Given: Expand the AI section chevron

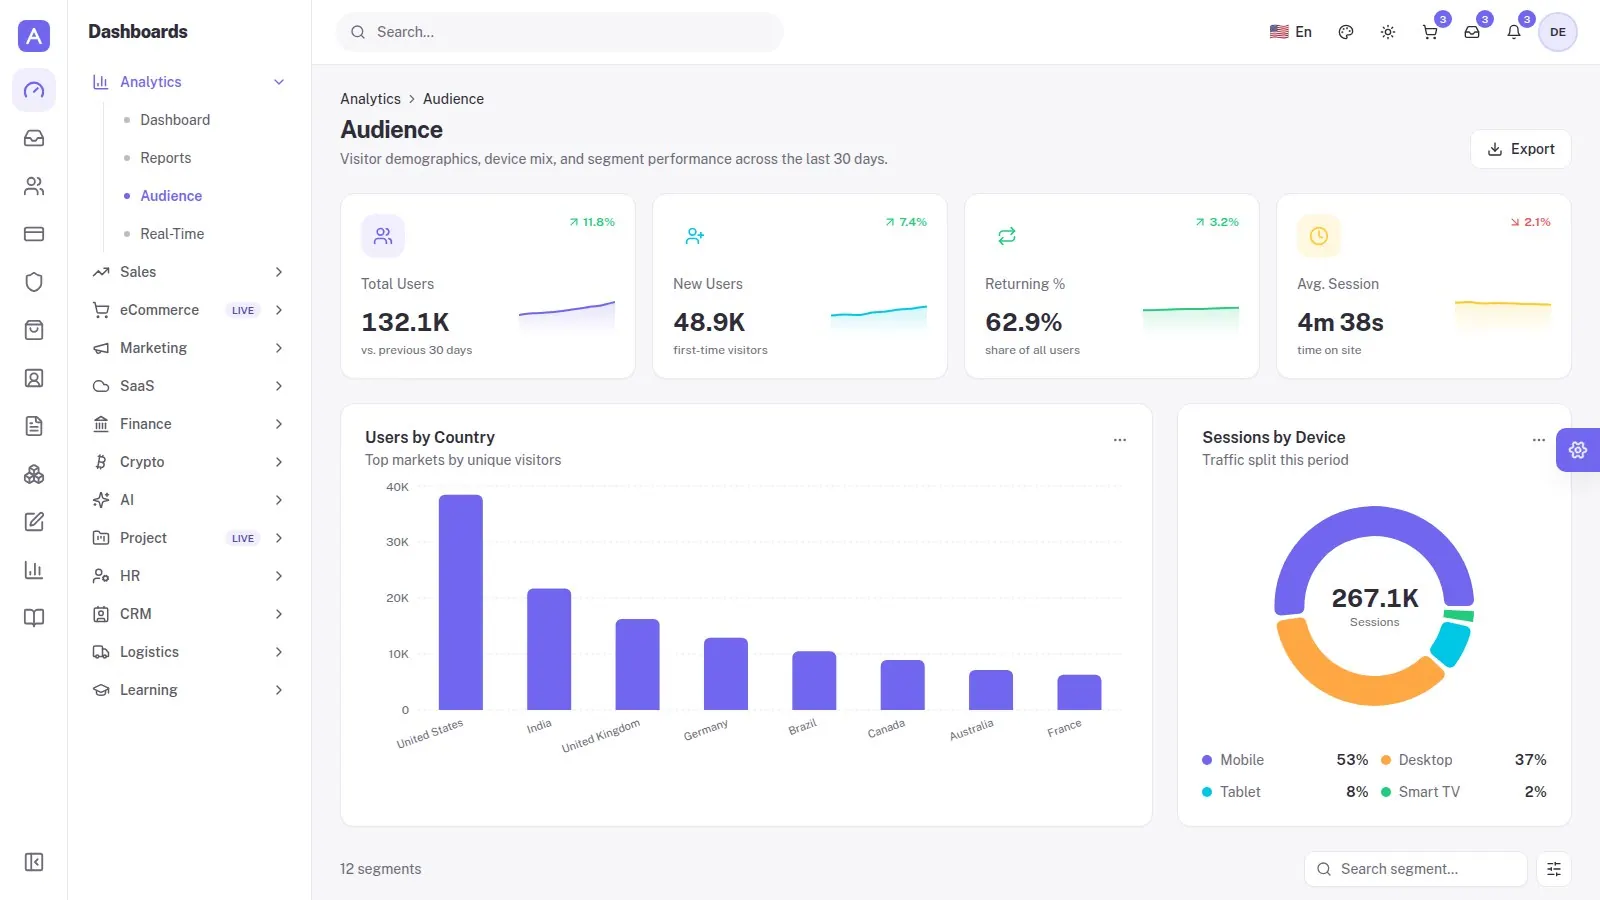Looking at the screenshot, I should point(279,500).
